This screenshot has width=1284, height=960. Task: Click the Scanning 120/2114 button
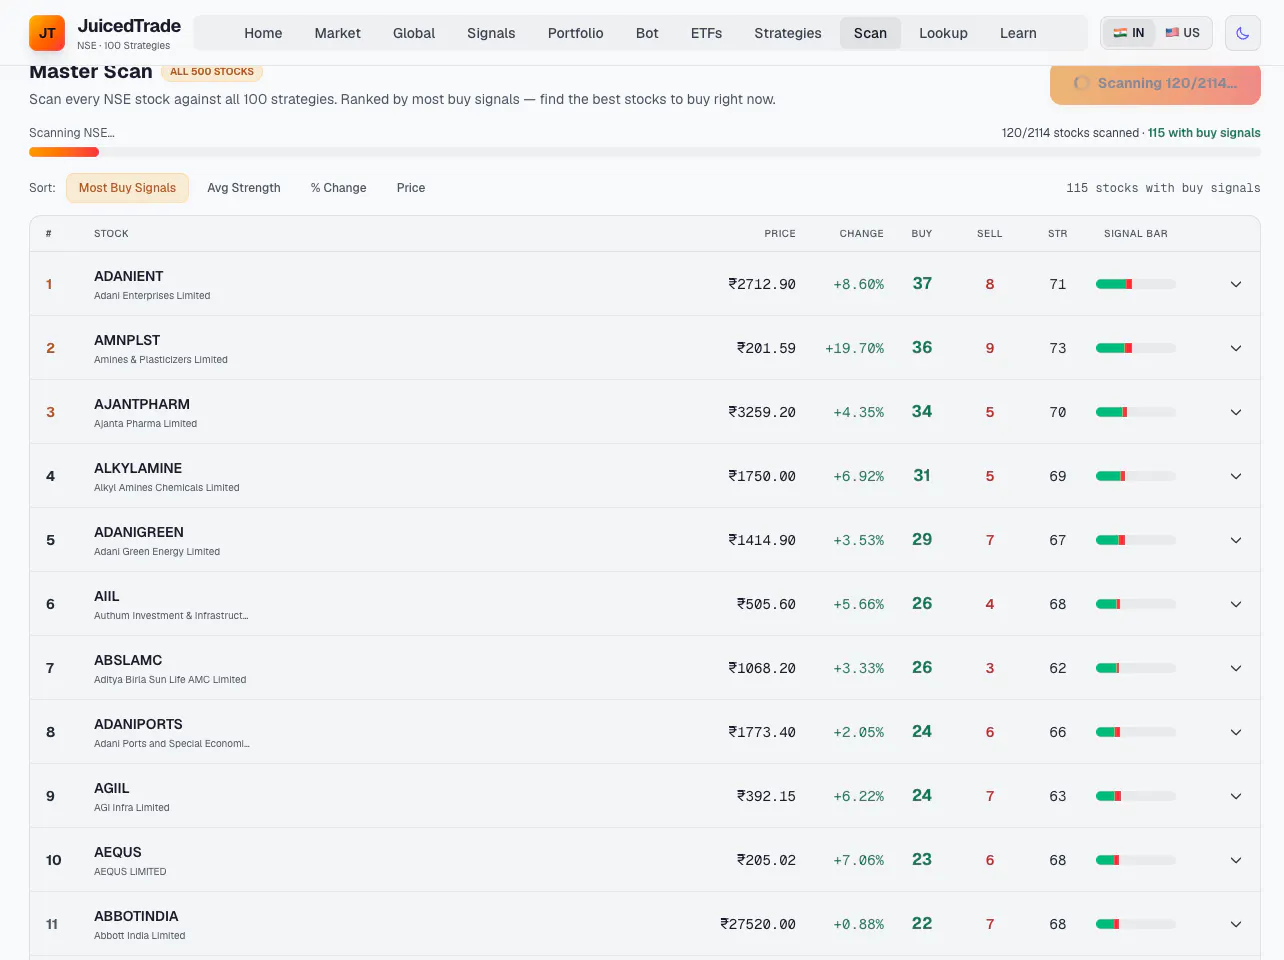click(1155, 83)
